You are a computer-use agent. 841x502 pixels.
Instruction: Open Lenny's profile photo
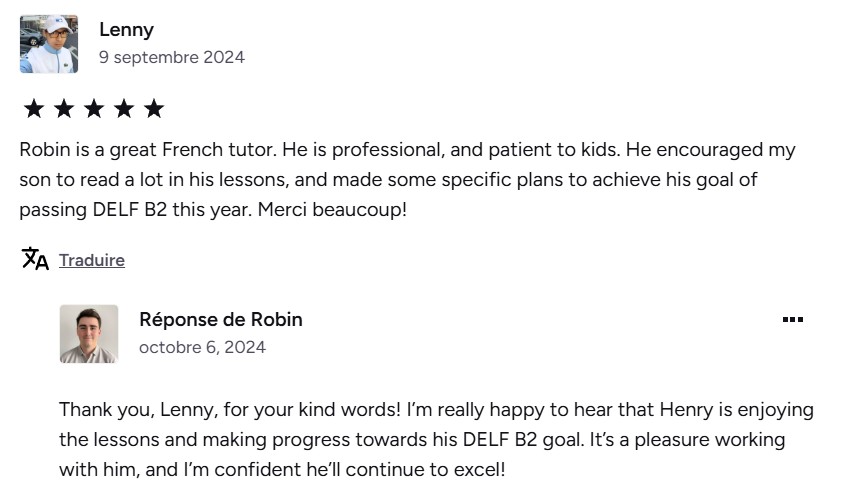click(49, 44)
